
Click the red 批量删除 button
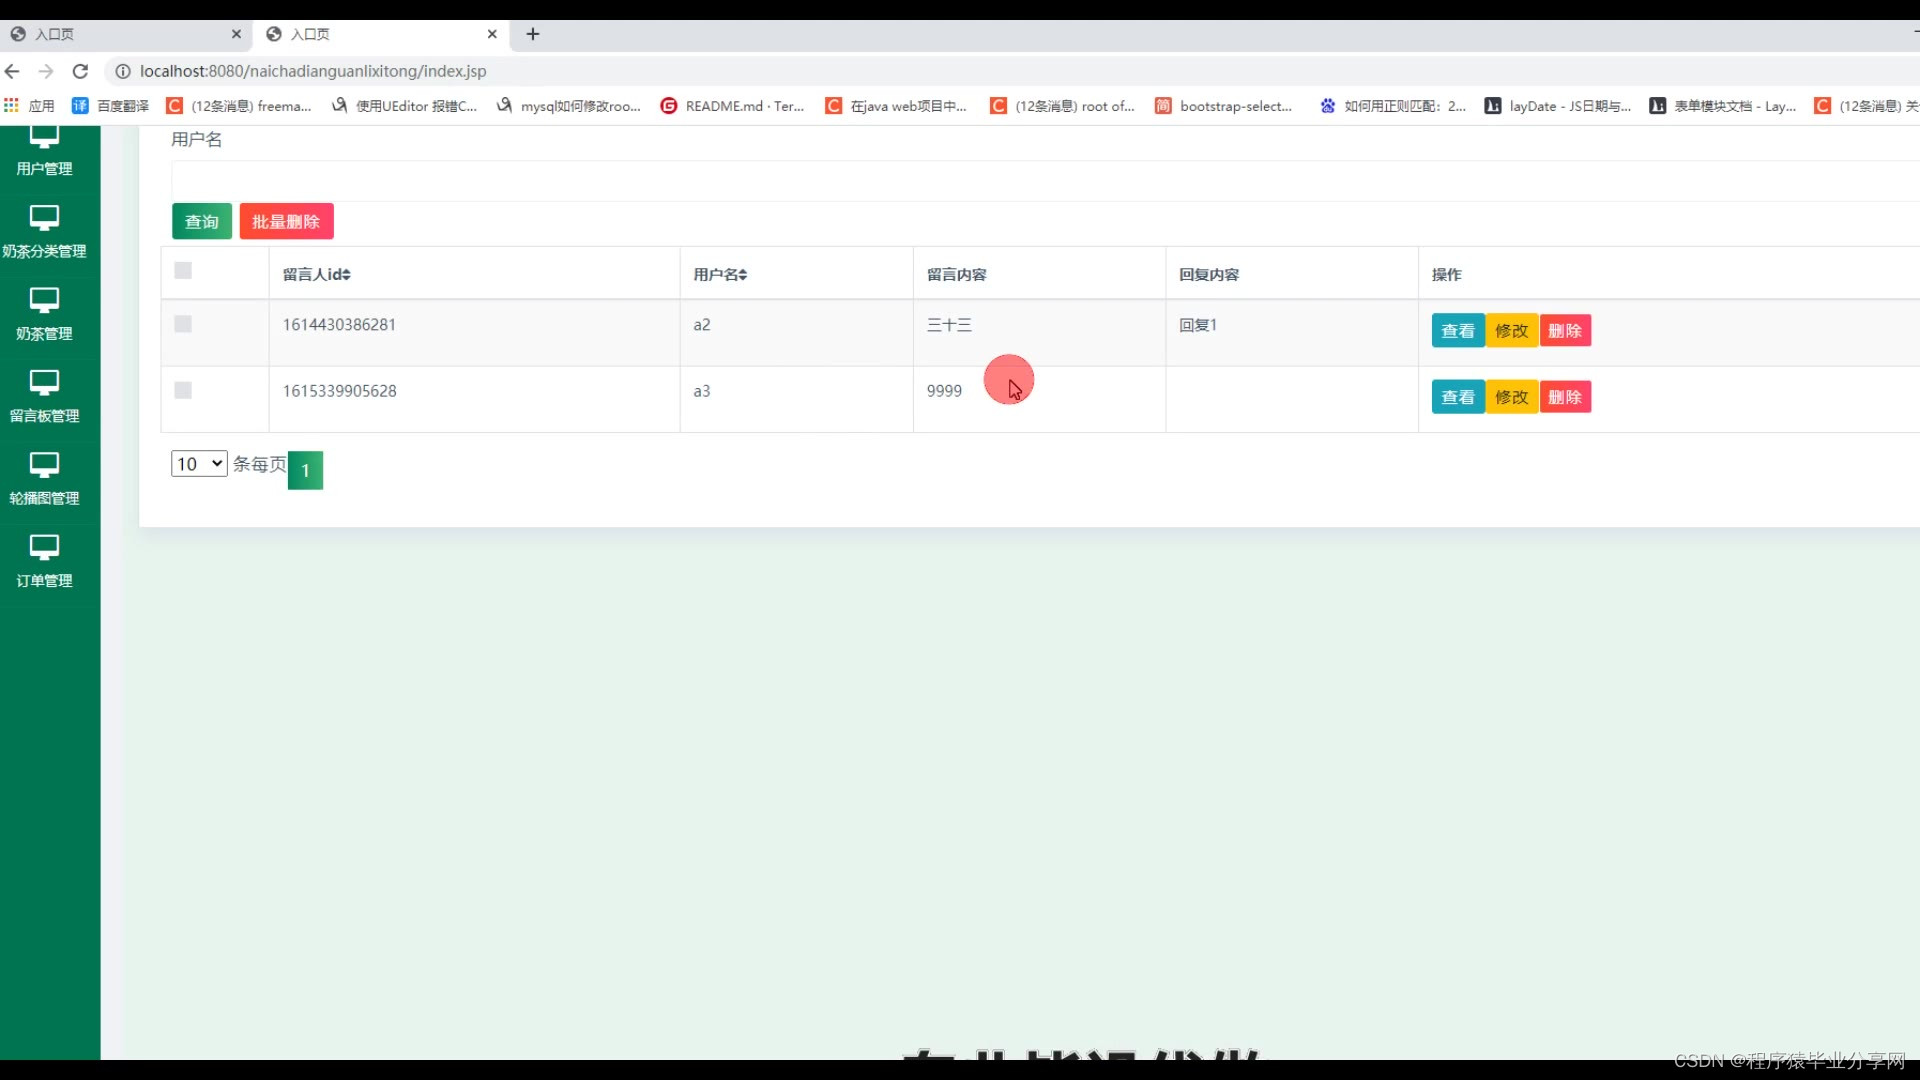[x=286, y=221]
